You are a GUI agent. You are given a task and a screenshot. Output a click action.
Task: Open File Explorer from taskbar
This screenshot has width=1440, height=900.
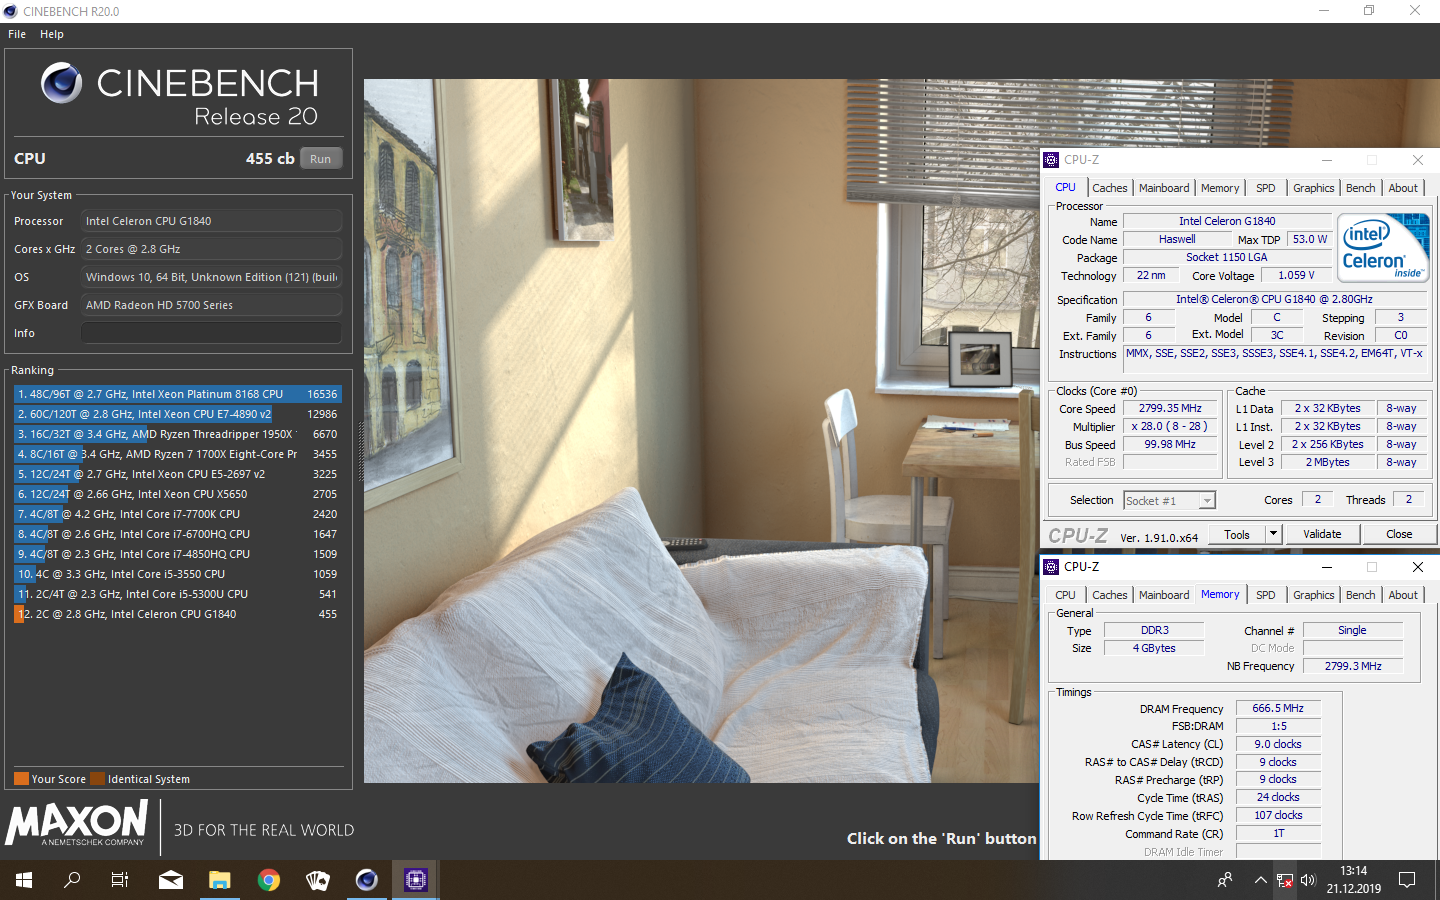point(220,880)
